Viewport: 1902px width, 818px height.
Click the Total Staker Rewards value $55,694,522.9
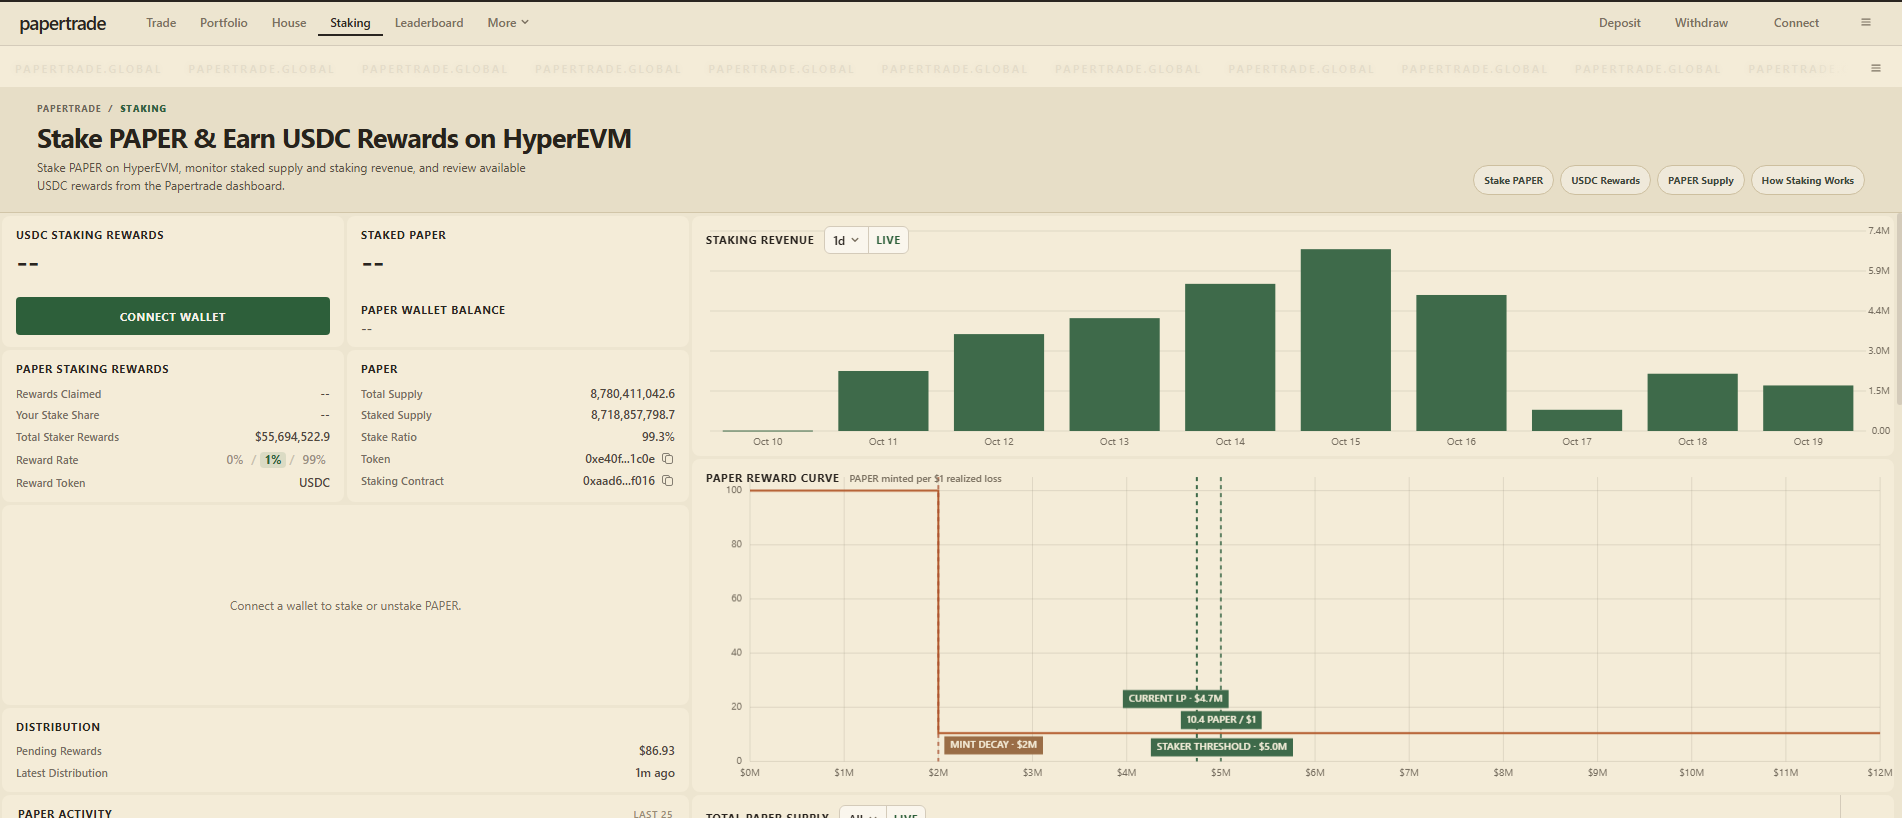292,437
